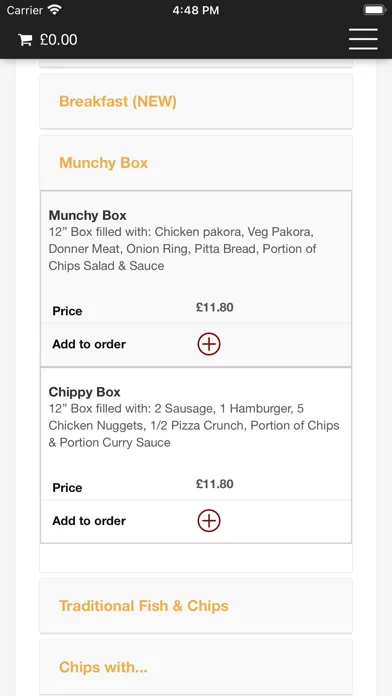
Task: Collapse the Munchy Box category header
Action: [196, 162]
